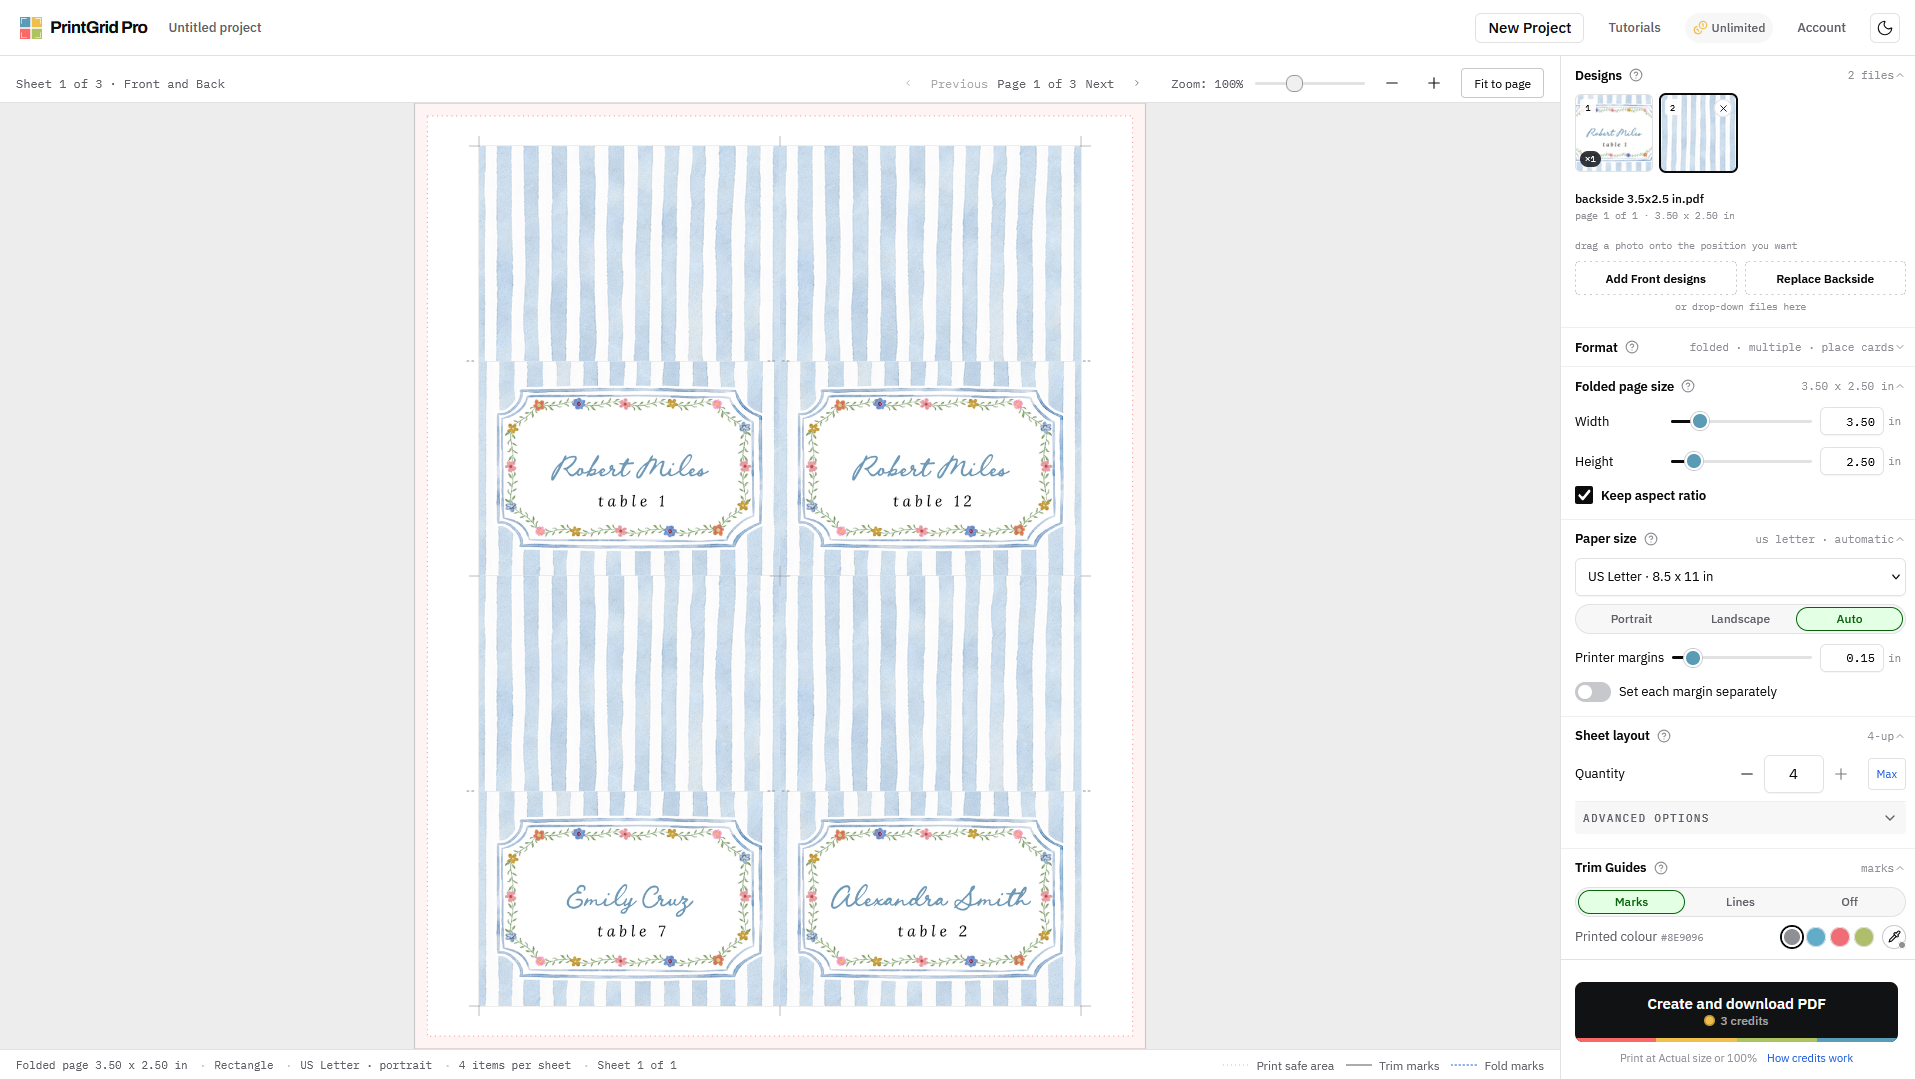Open How credits work link
1915x1079 pixels.
click(1809, 1058)
